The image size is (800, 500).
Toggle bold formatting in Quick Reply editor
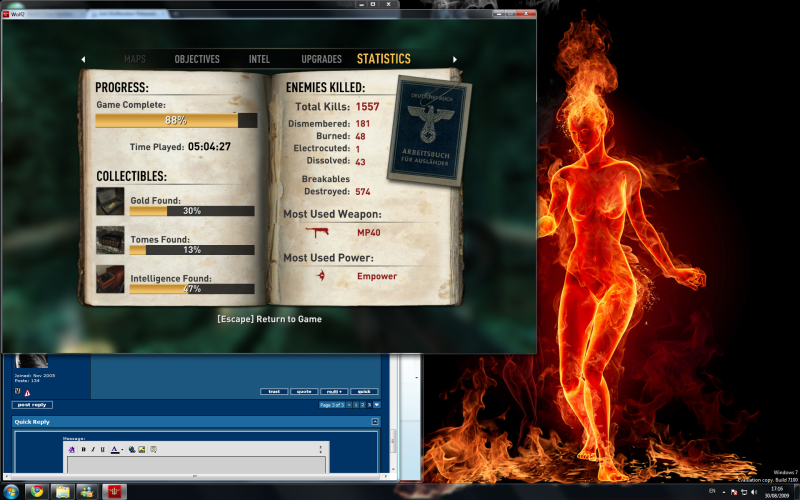[82, 450]
